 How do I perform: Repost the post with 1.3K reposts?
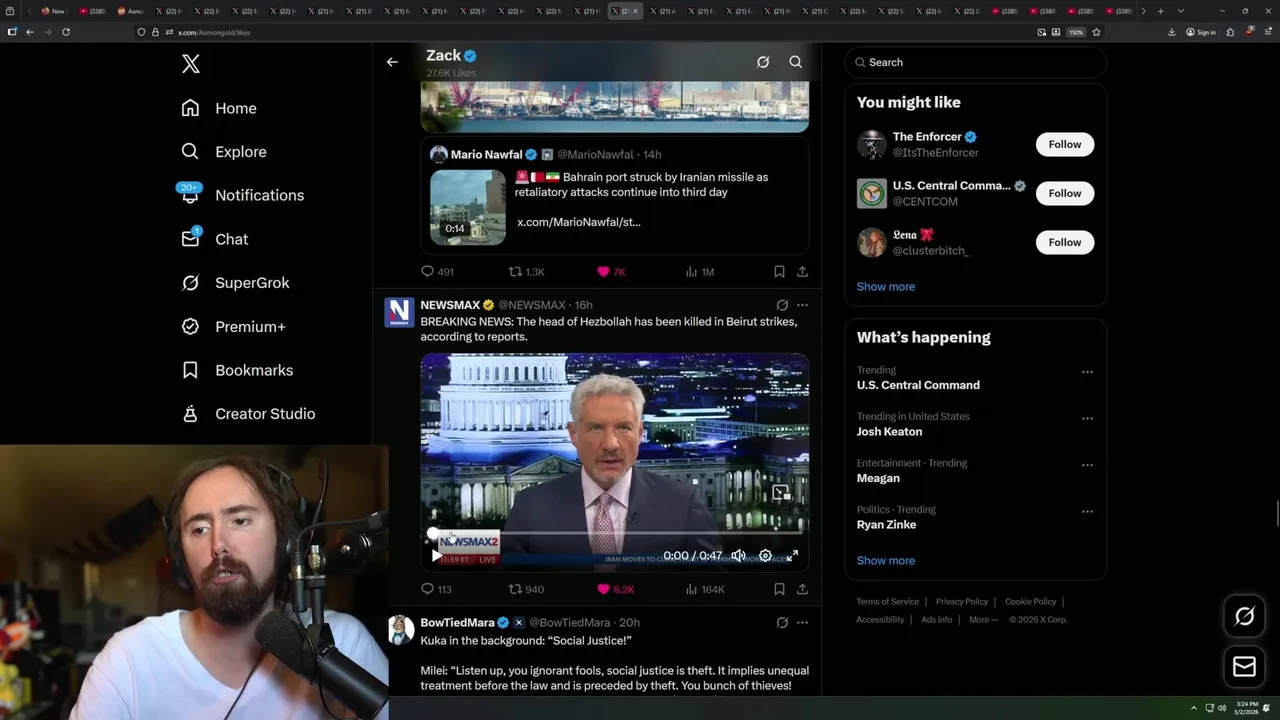(526, 272)
